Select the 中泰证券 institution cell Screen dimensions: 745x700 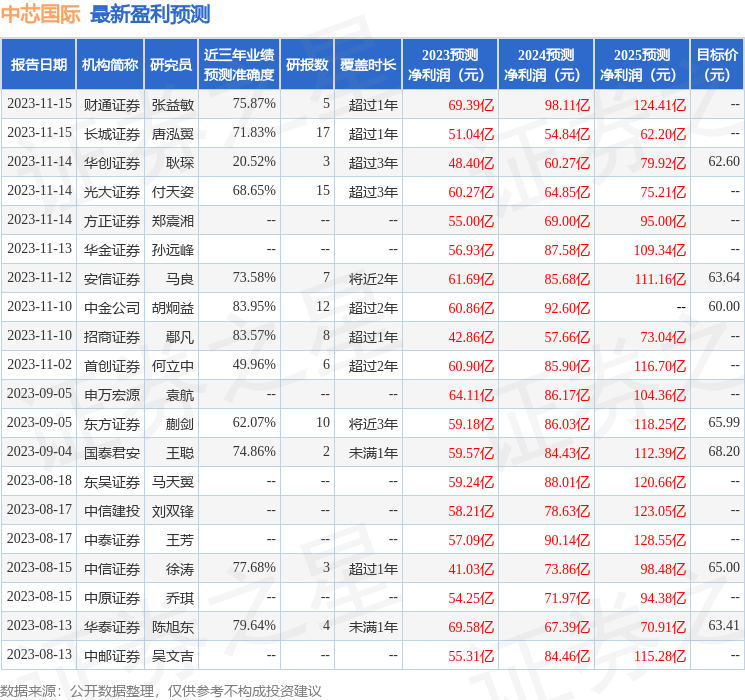[112, 540]
